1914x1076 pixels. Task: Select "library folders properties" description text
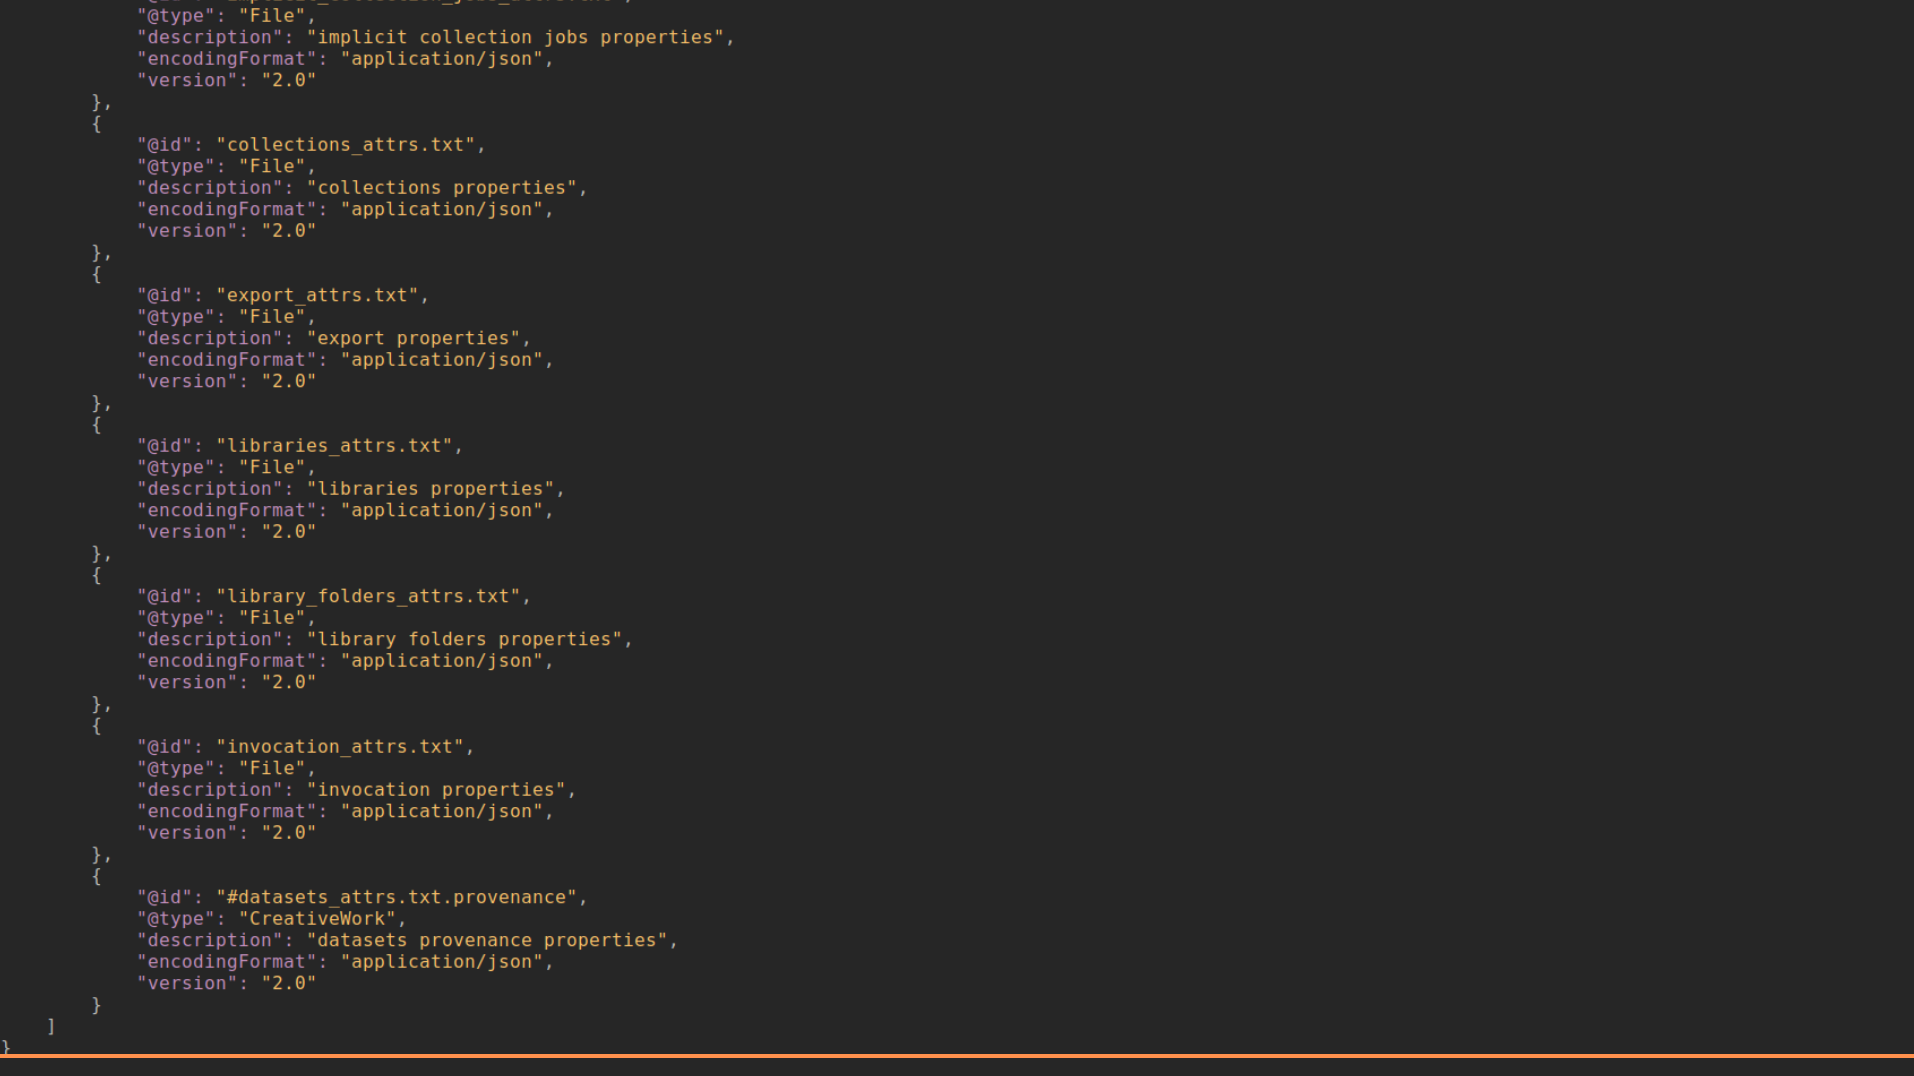click(465, 640)
